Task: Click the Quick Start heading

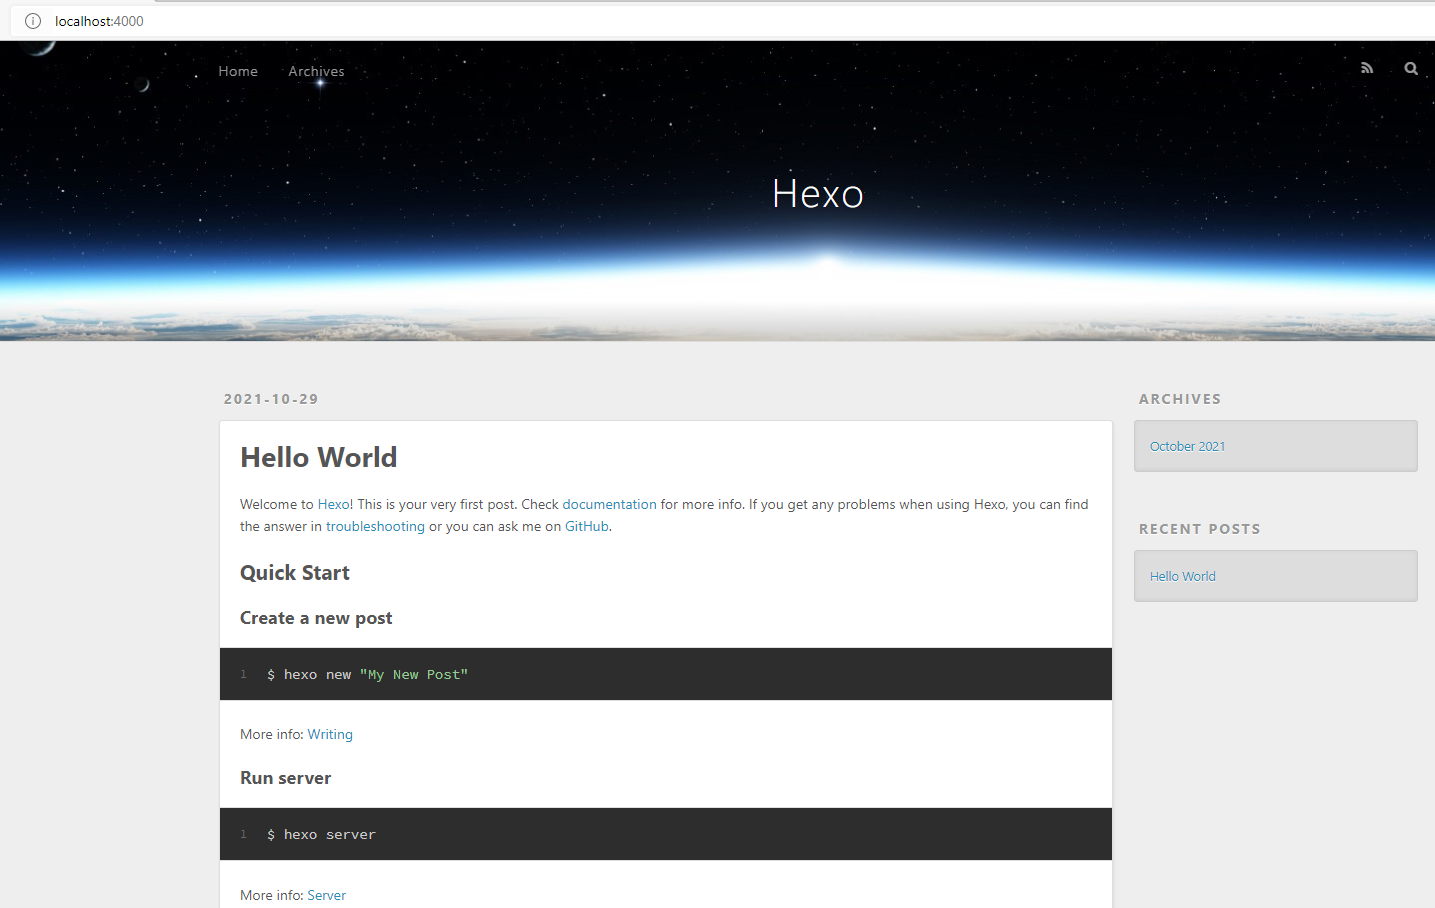Action: (x=295, y=573)
